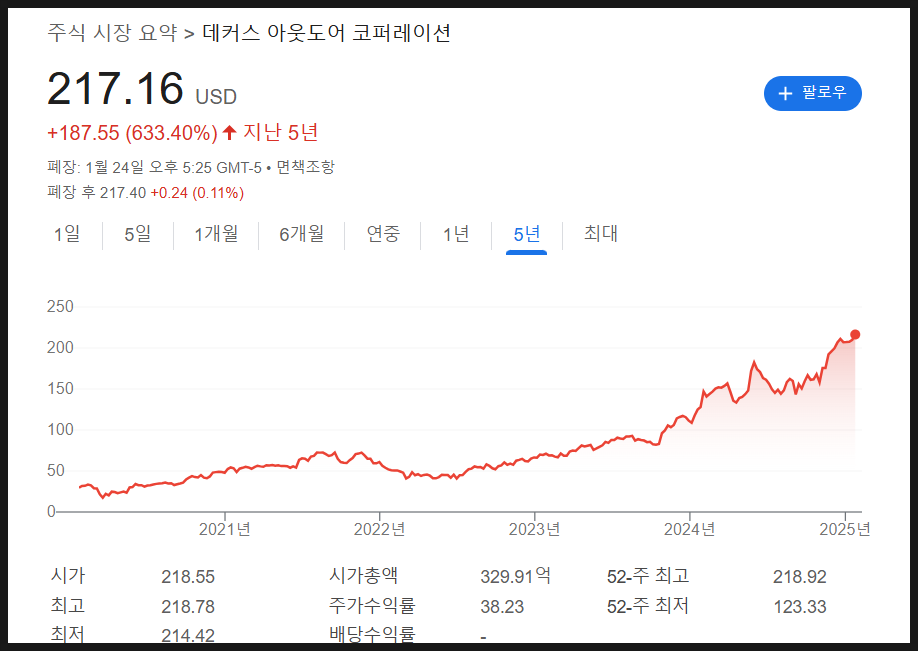Click the 주가수익률 value 38.23
Screen dimensions: 918x651
pos(502,607)
